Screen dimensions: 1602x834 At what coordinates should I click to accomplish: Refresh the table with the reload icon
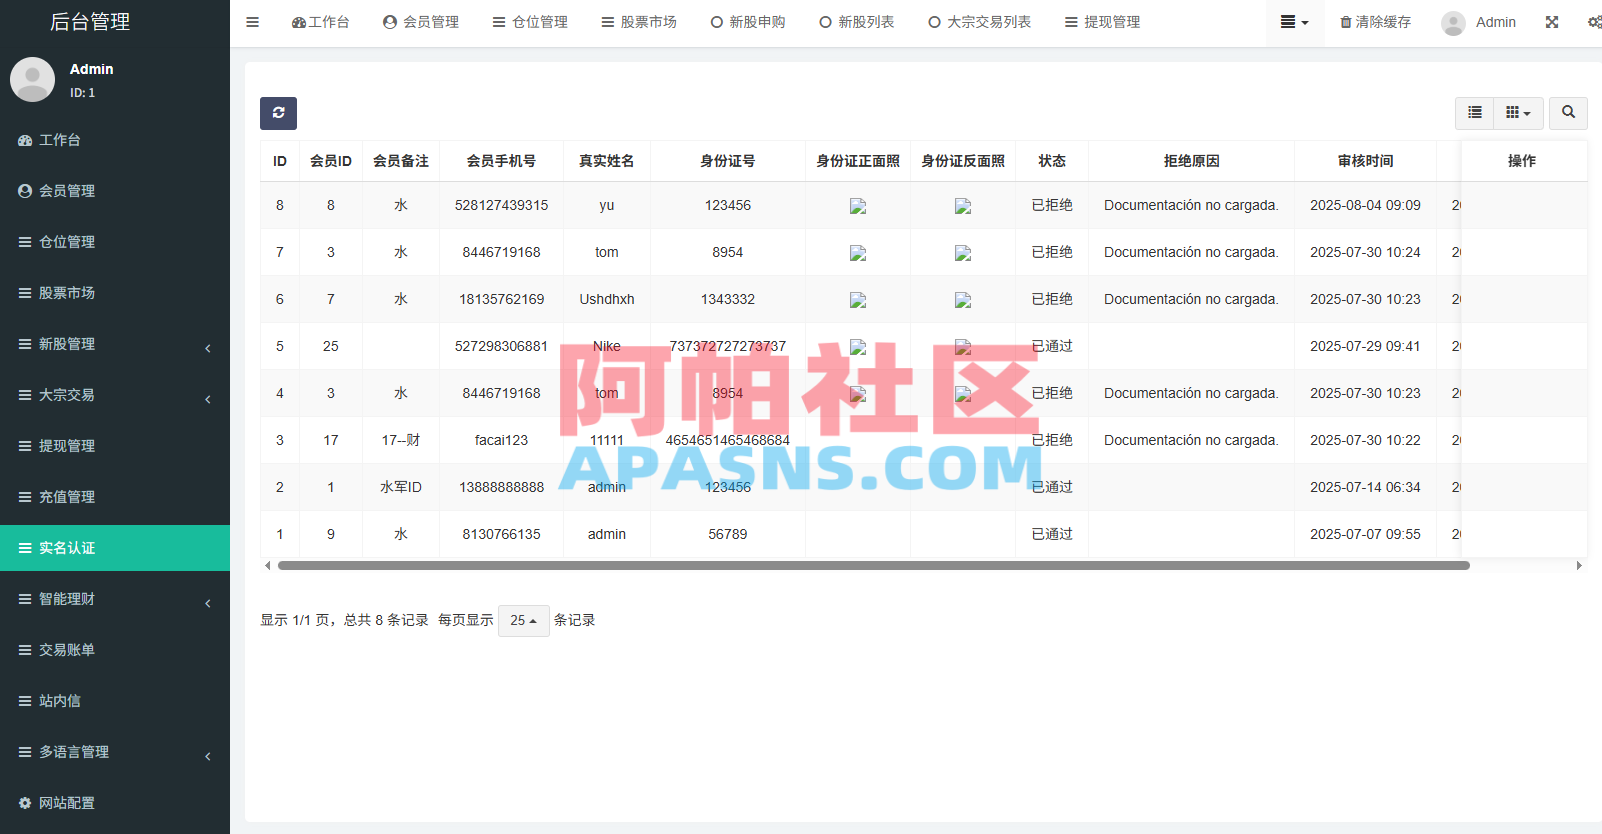click(x=278, y=113)
